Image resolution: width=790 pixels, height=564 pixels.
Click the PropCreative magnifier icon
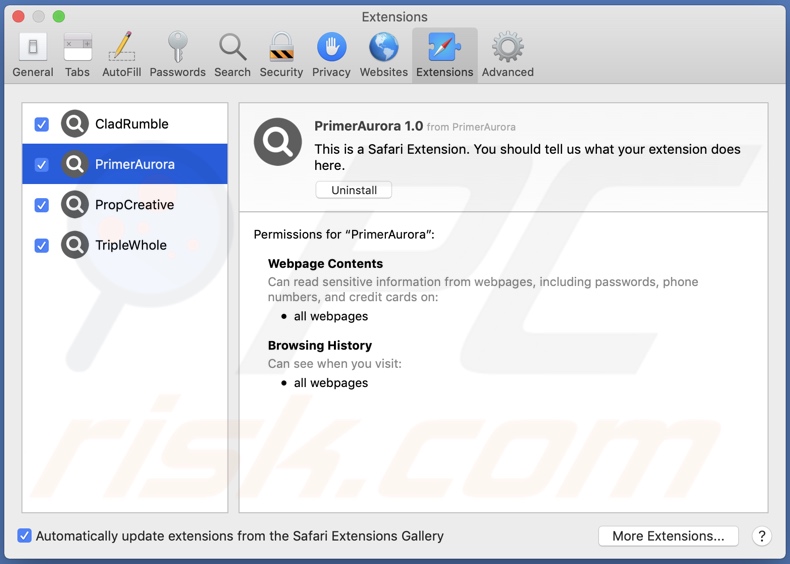75,204
